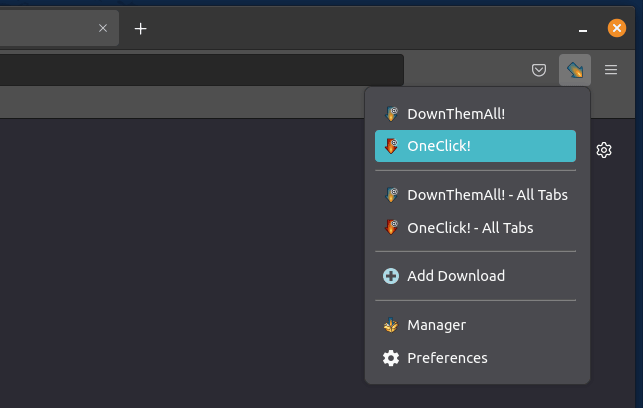Close the browser with orange X button

click(x=617, y=28)
